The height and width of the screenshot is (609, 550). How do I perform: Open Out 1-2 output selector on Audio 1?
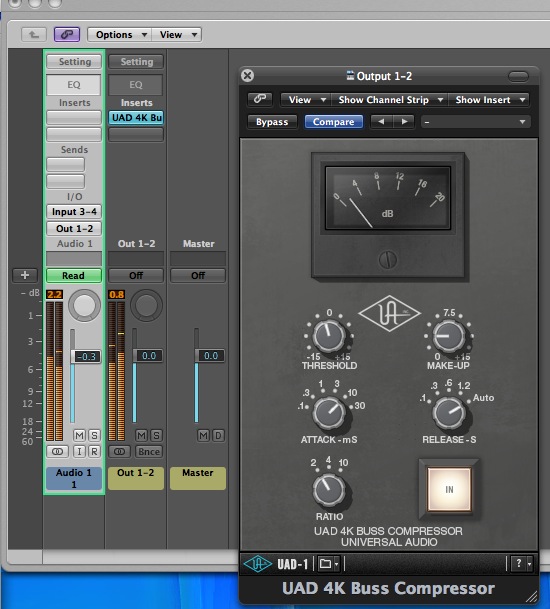pyautogui.click(x=74, y=228)
